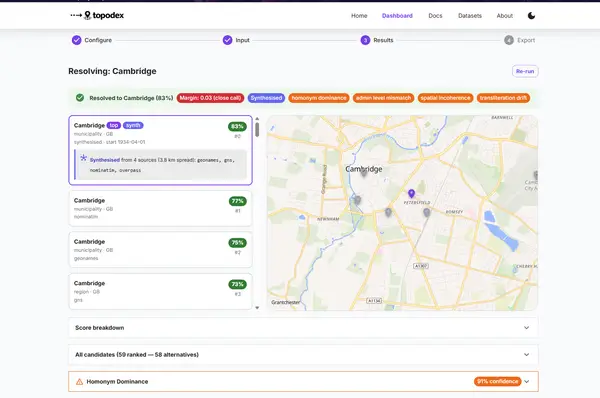Click the admin level mismatch badge
The width and height of the screenshot is (600, 398).
tap(383, 98)
